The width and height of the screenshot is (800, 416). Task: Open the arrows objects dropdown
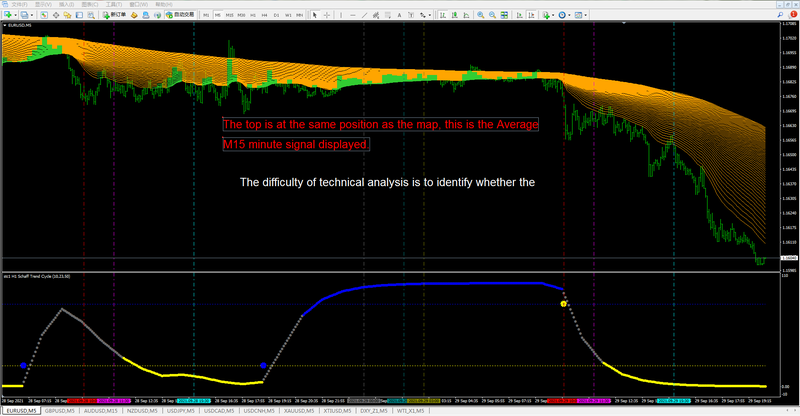pyautogui.click(x=430, y=15)
